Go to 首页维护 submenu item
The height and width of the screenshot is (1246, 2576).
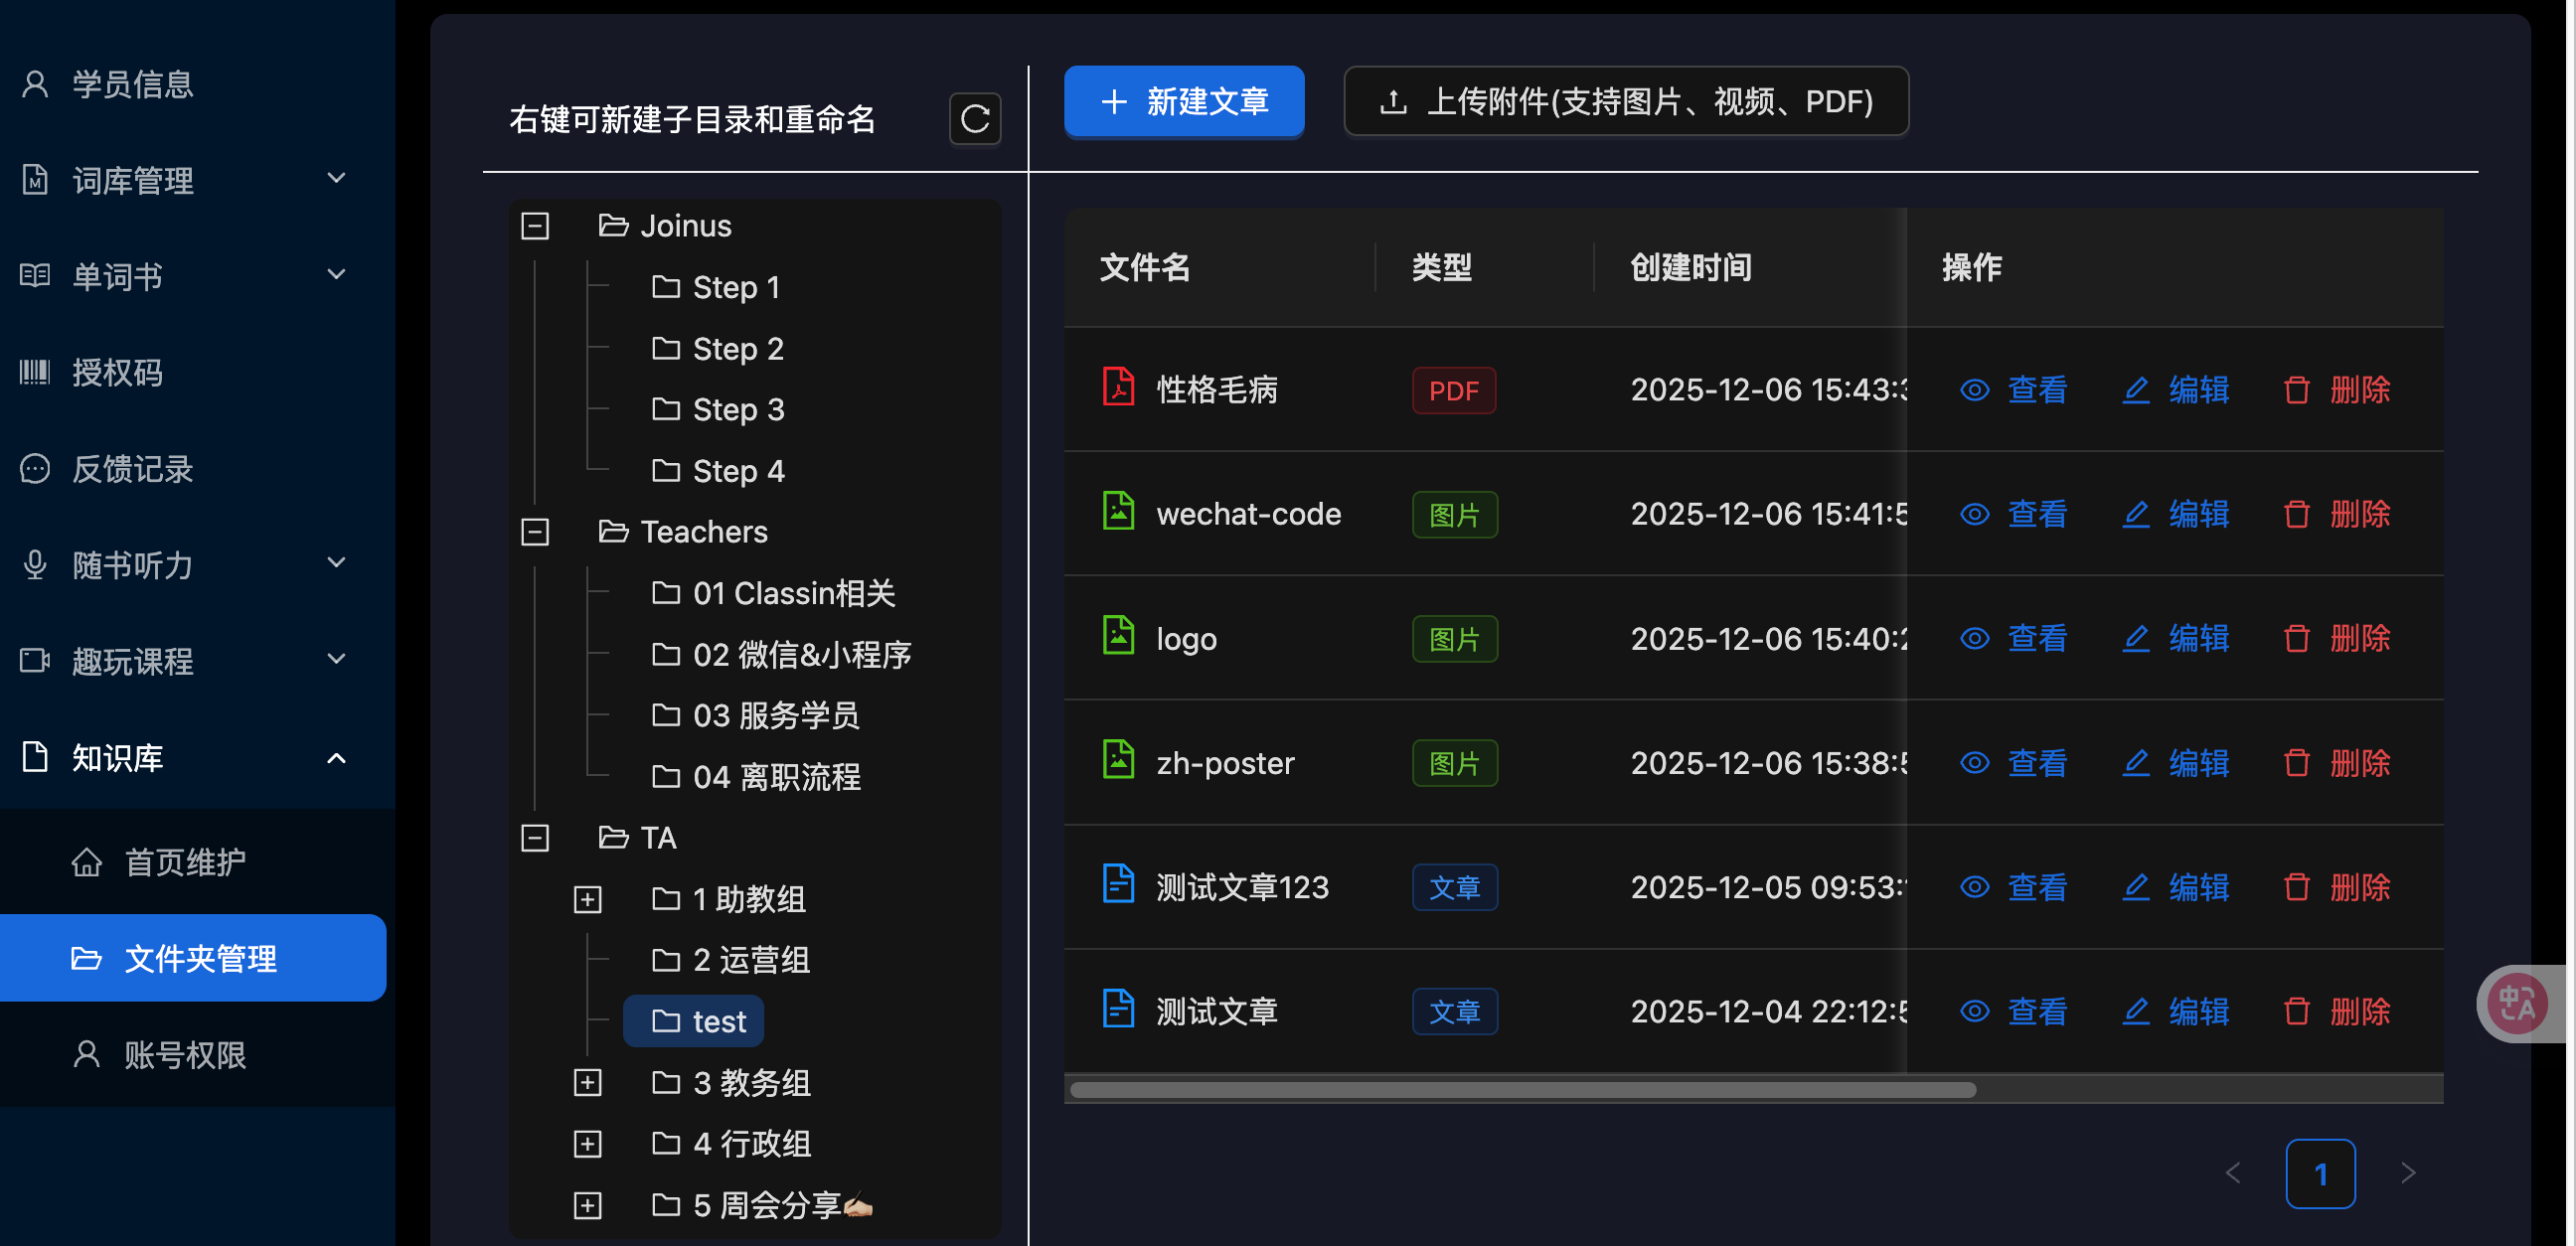coord(185,862)
